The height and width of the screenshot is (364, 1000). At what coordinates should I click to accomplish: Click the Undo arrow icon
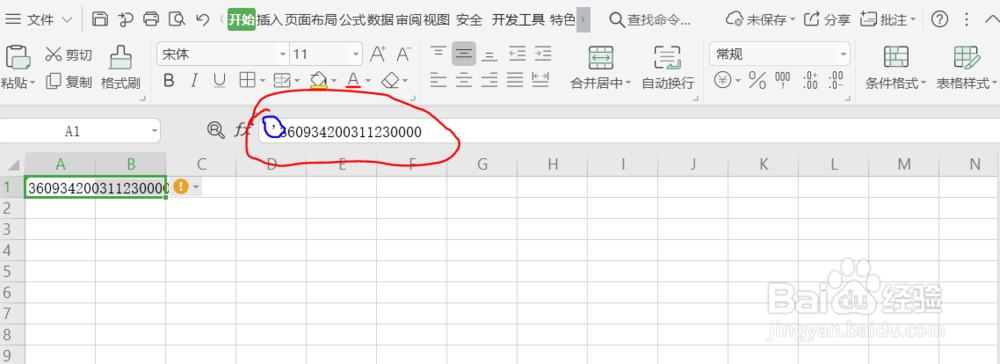pos(202,20)
